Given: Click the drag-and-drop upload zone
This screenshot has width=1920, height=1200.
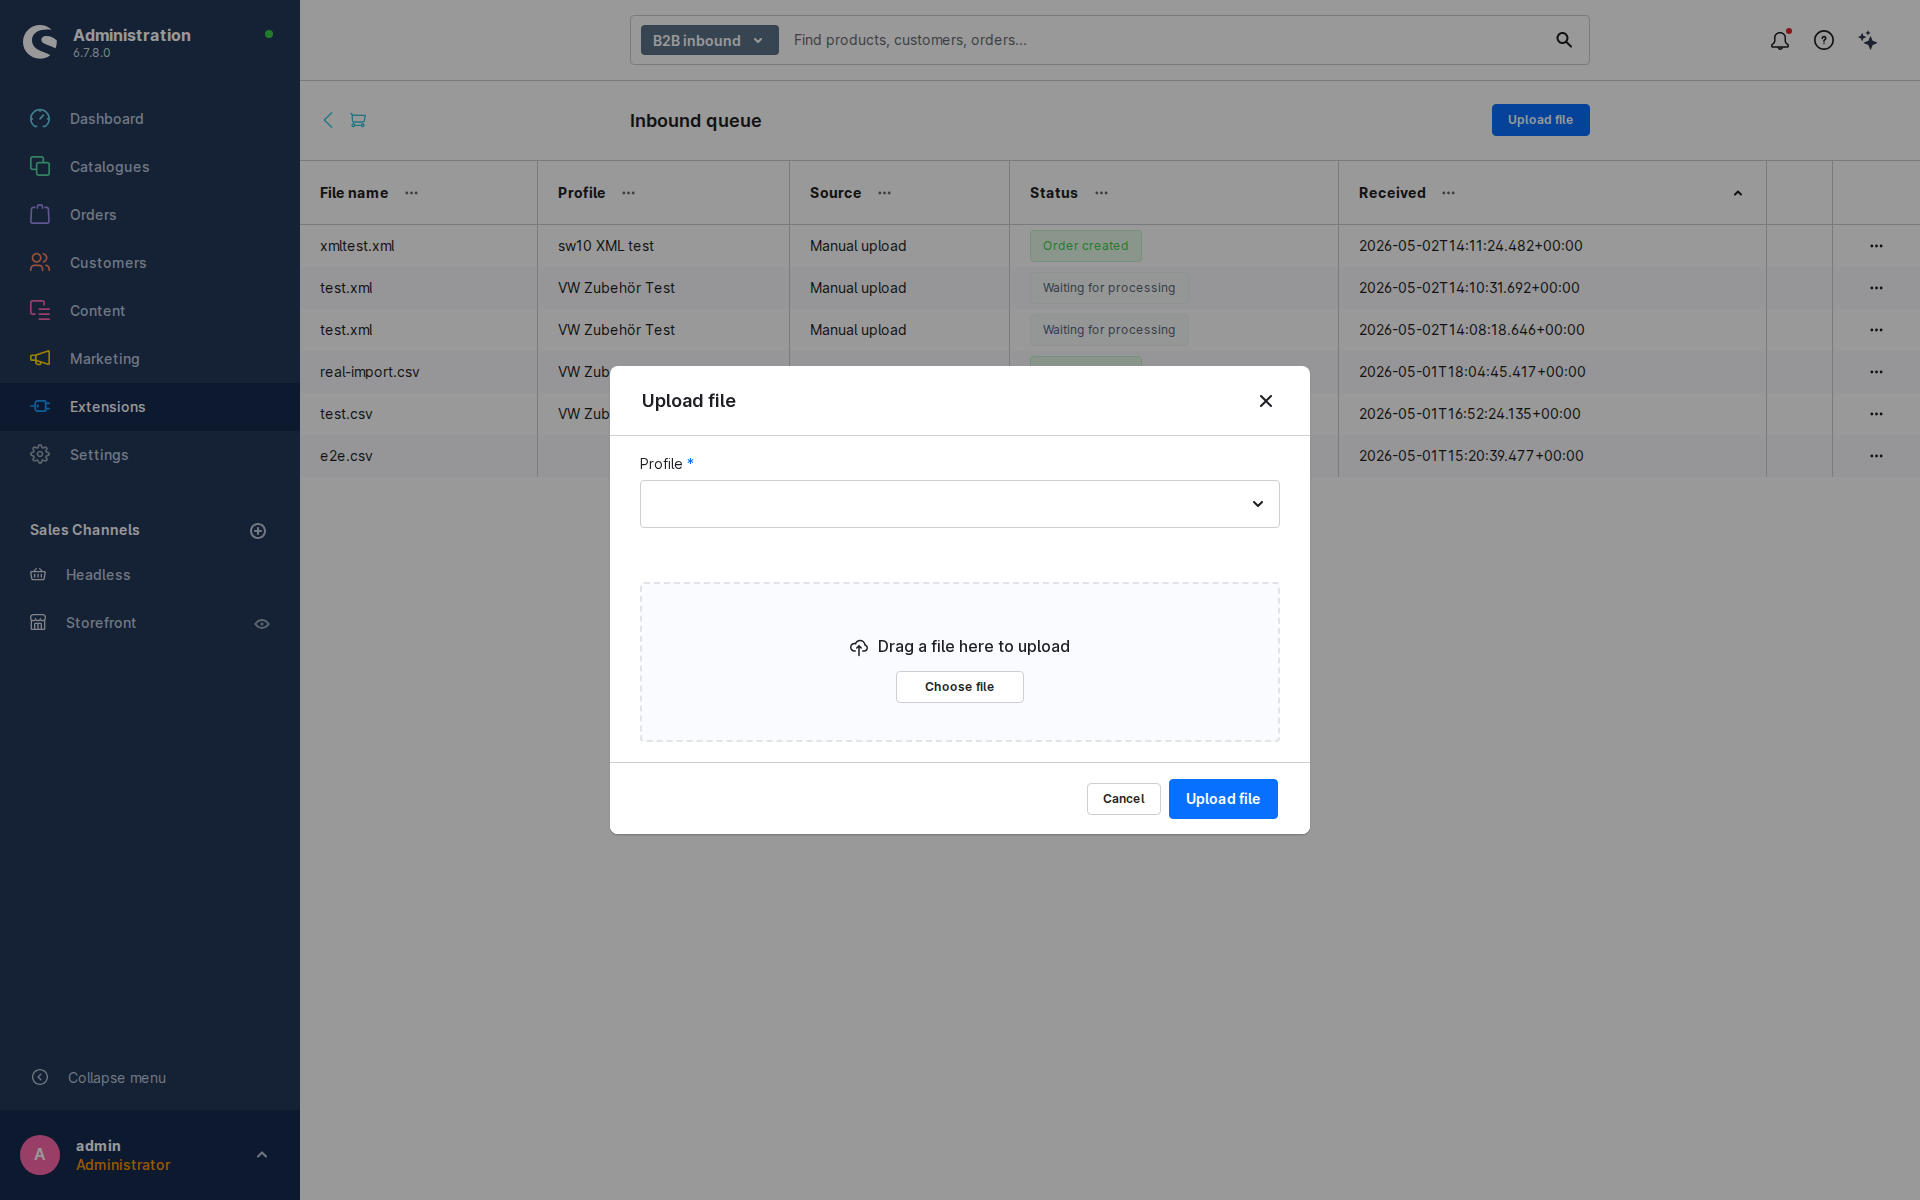Looking at the screenshot, I should [960, 662].
